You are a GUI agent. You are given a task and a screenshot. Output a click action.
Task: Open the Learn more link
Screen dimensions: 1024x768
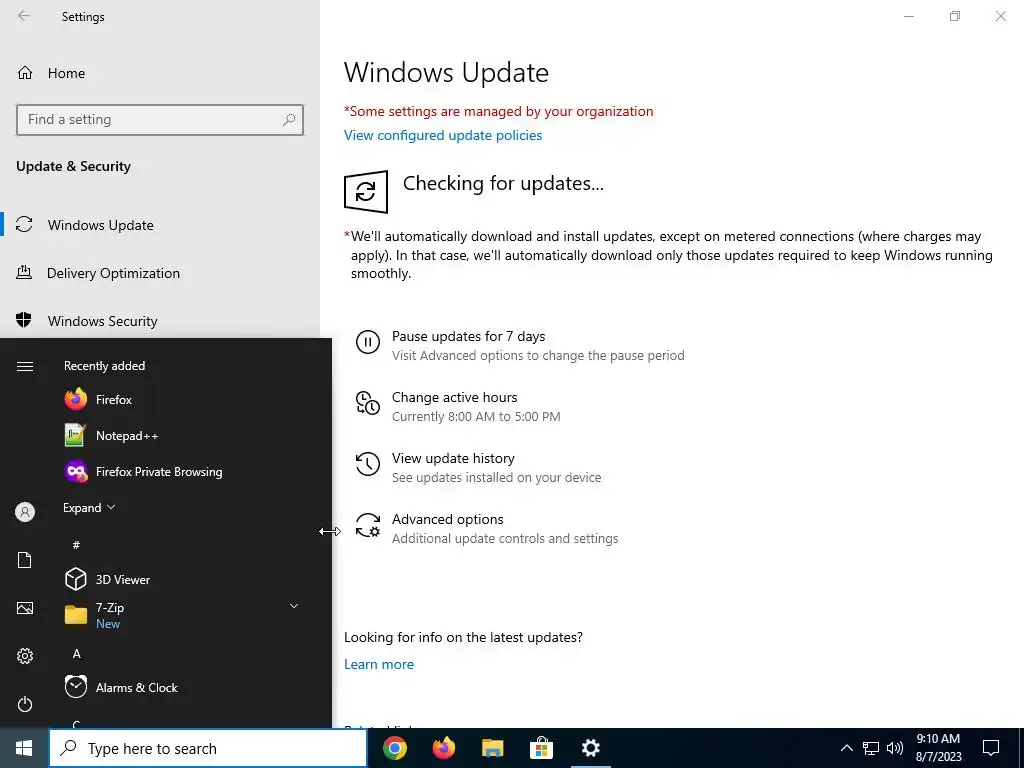point(379,664)
